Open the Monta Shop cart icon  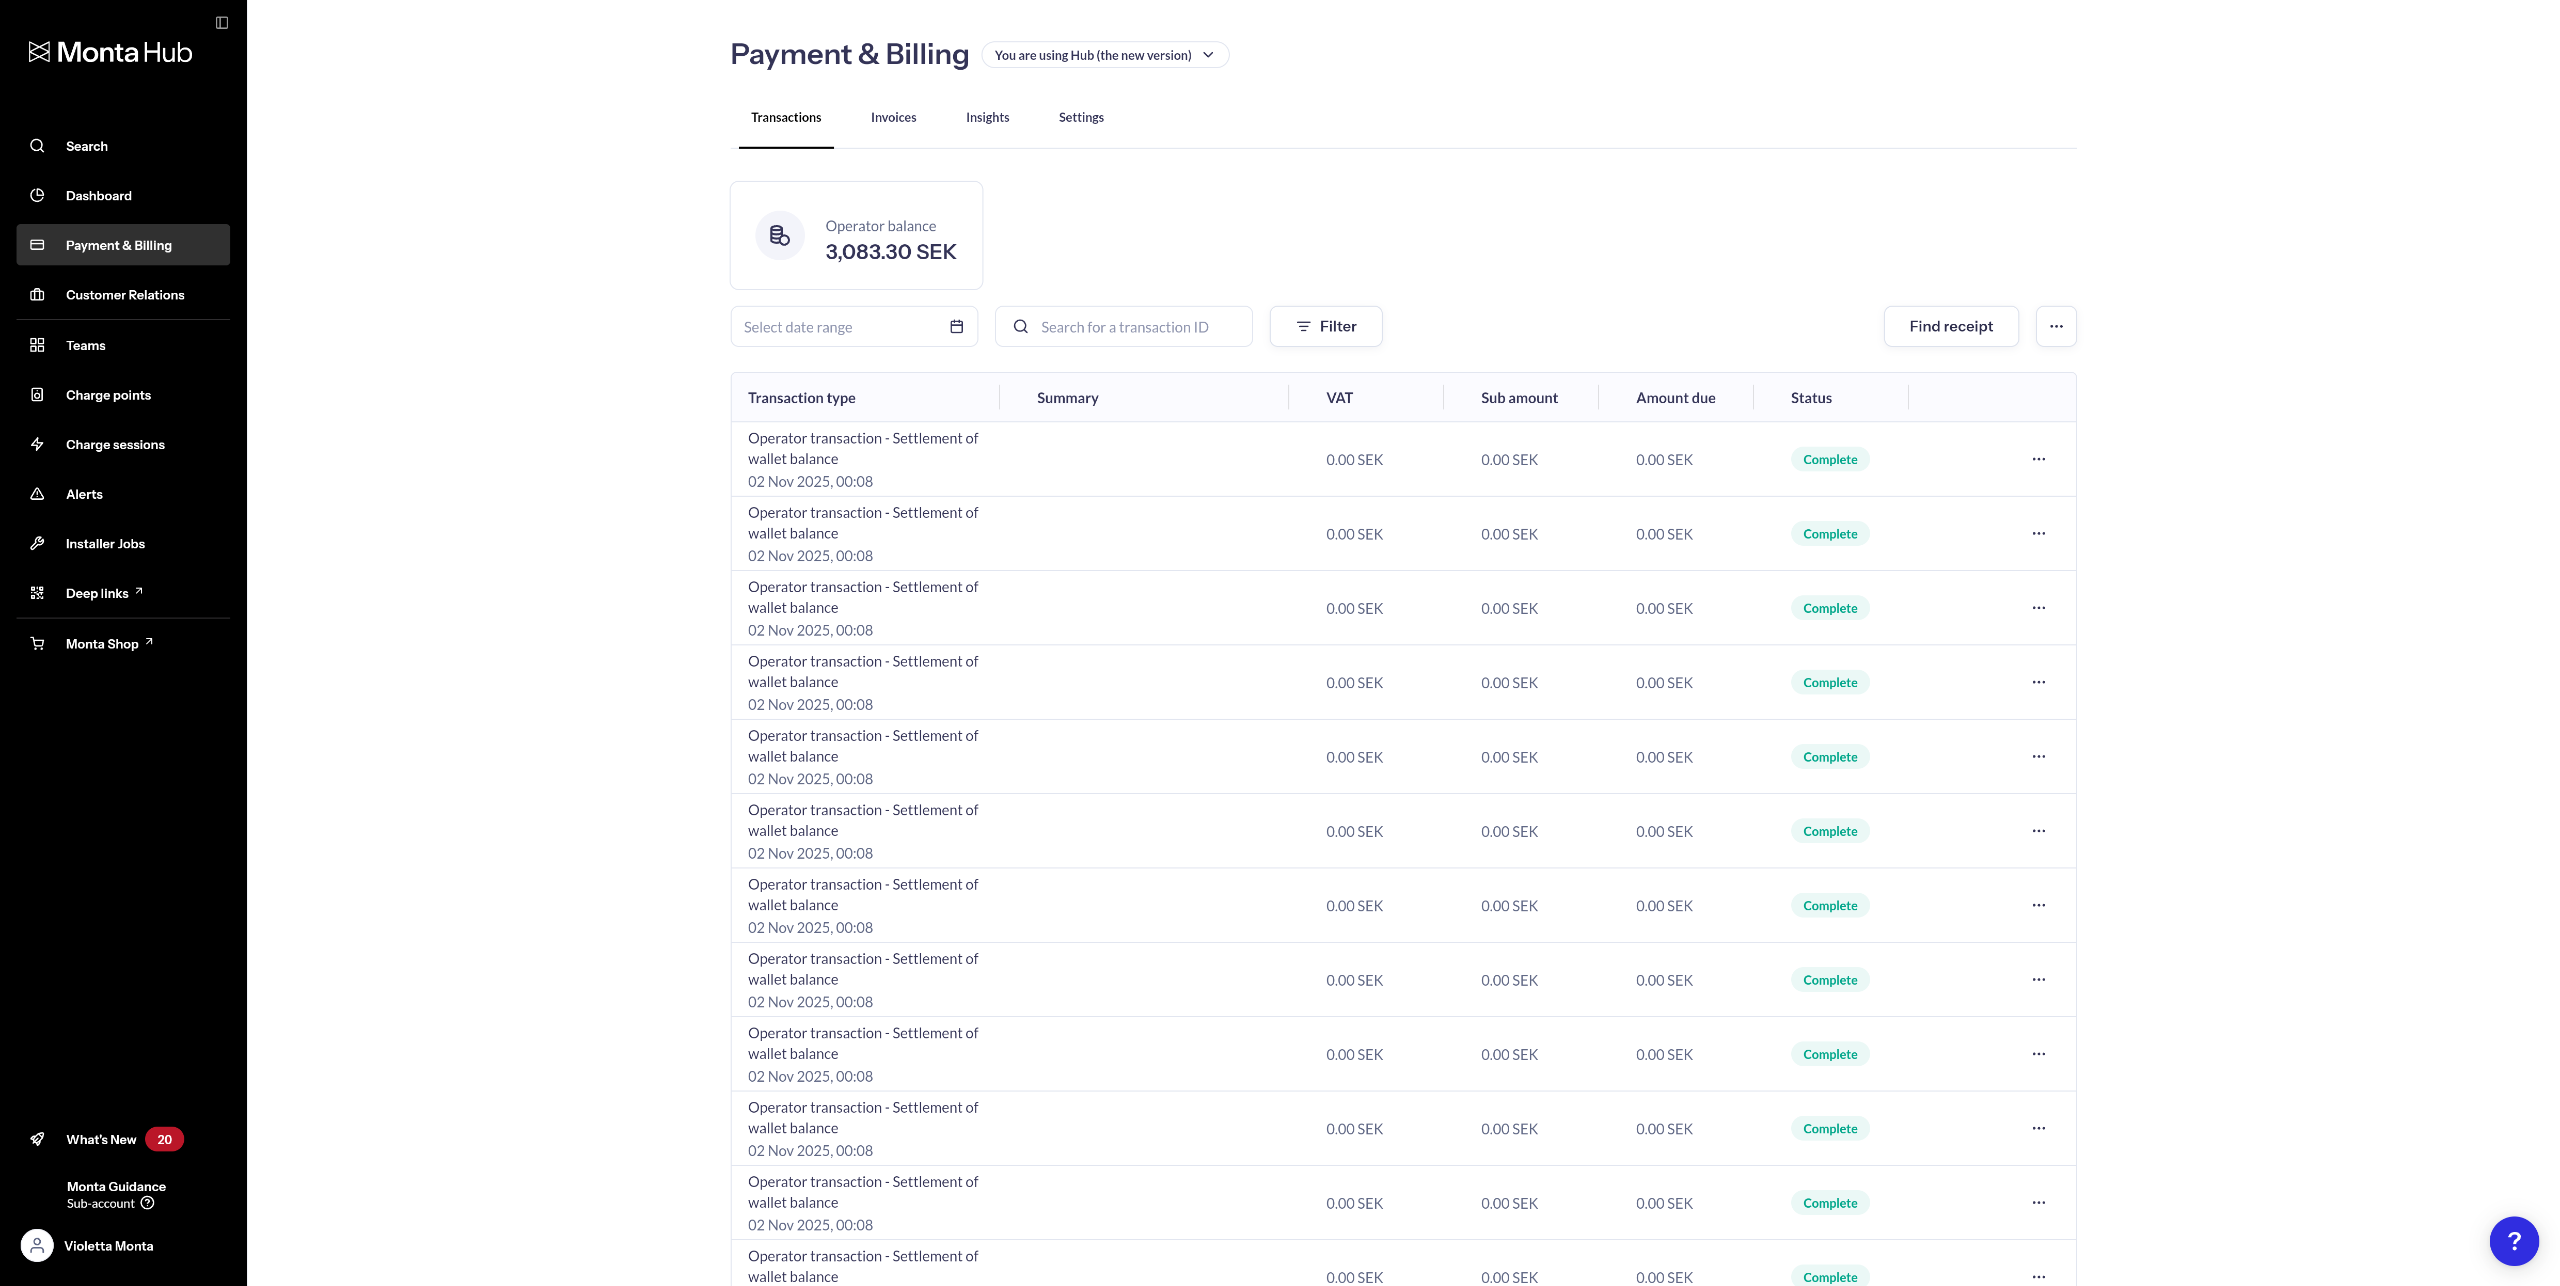(37, 643)
